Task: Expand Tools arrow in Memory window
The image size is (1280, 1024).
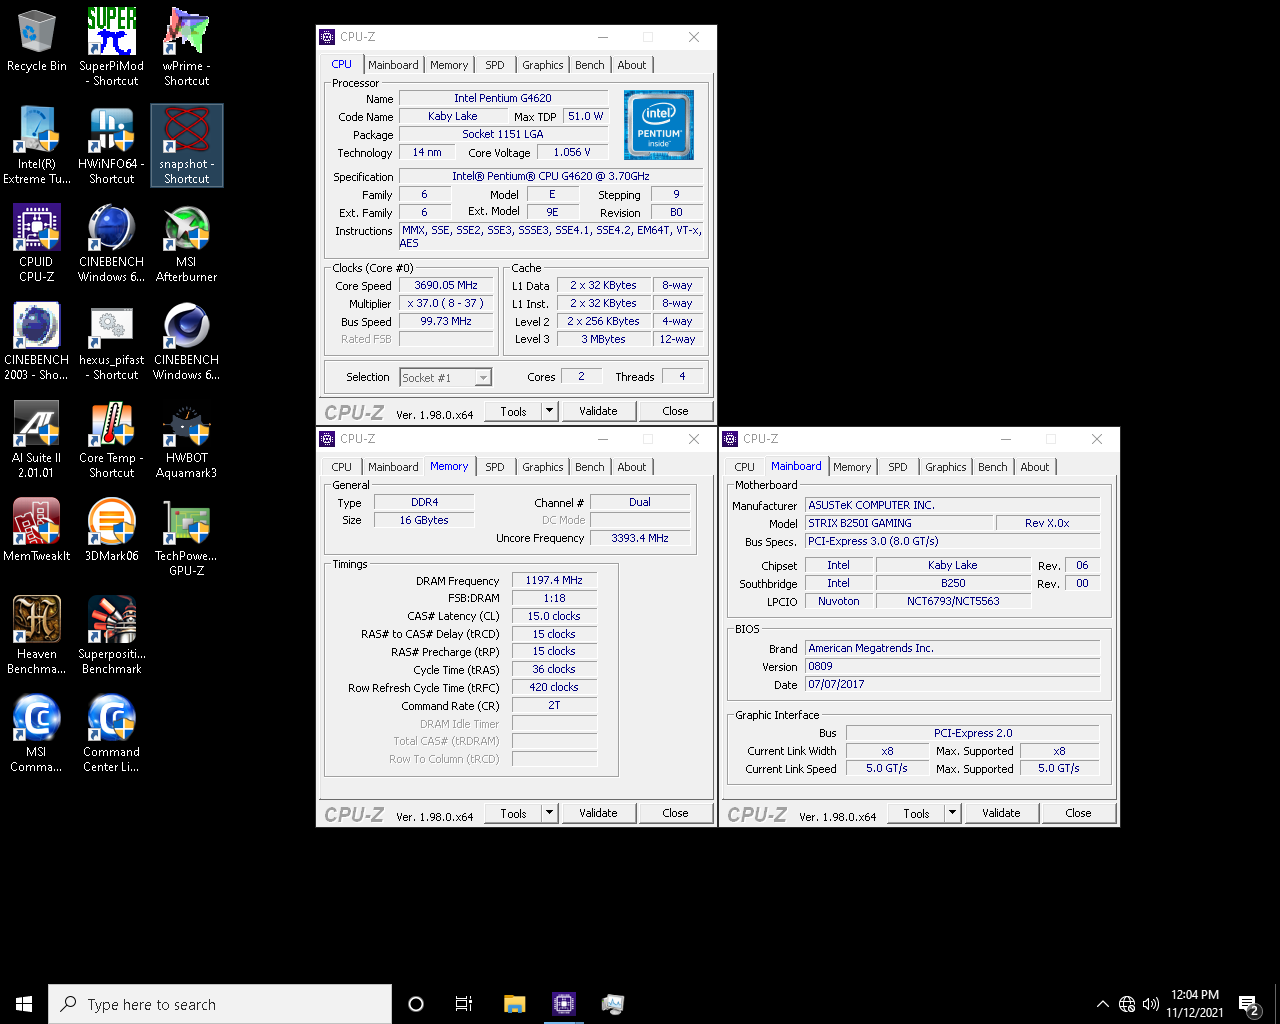Action: (550, 813)
